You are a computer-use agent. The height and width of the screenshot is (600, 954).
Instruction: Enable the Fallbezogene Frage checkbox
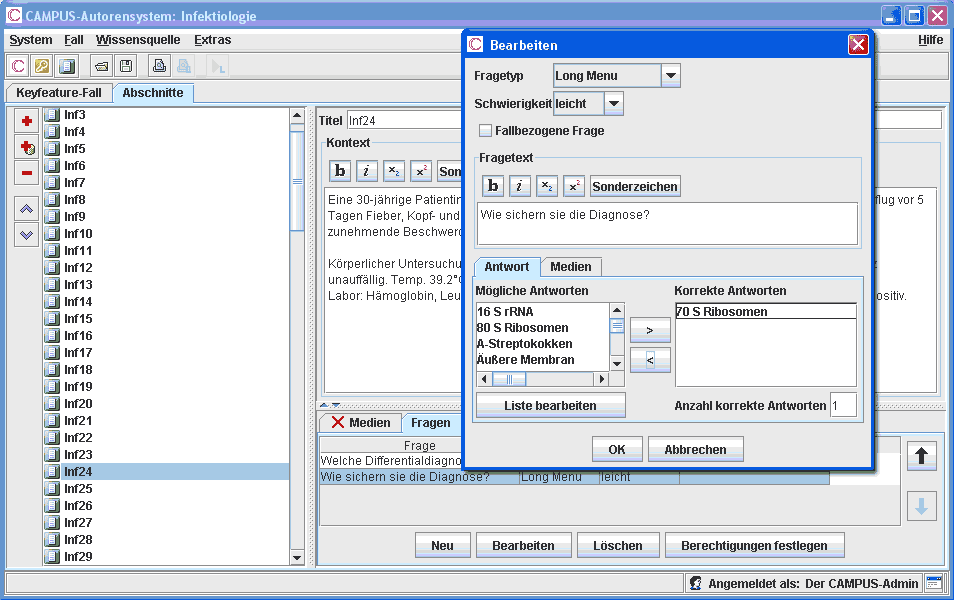(486, 131)
